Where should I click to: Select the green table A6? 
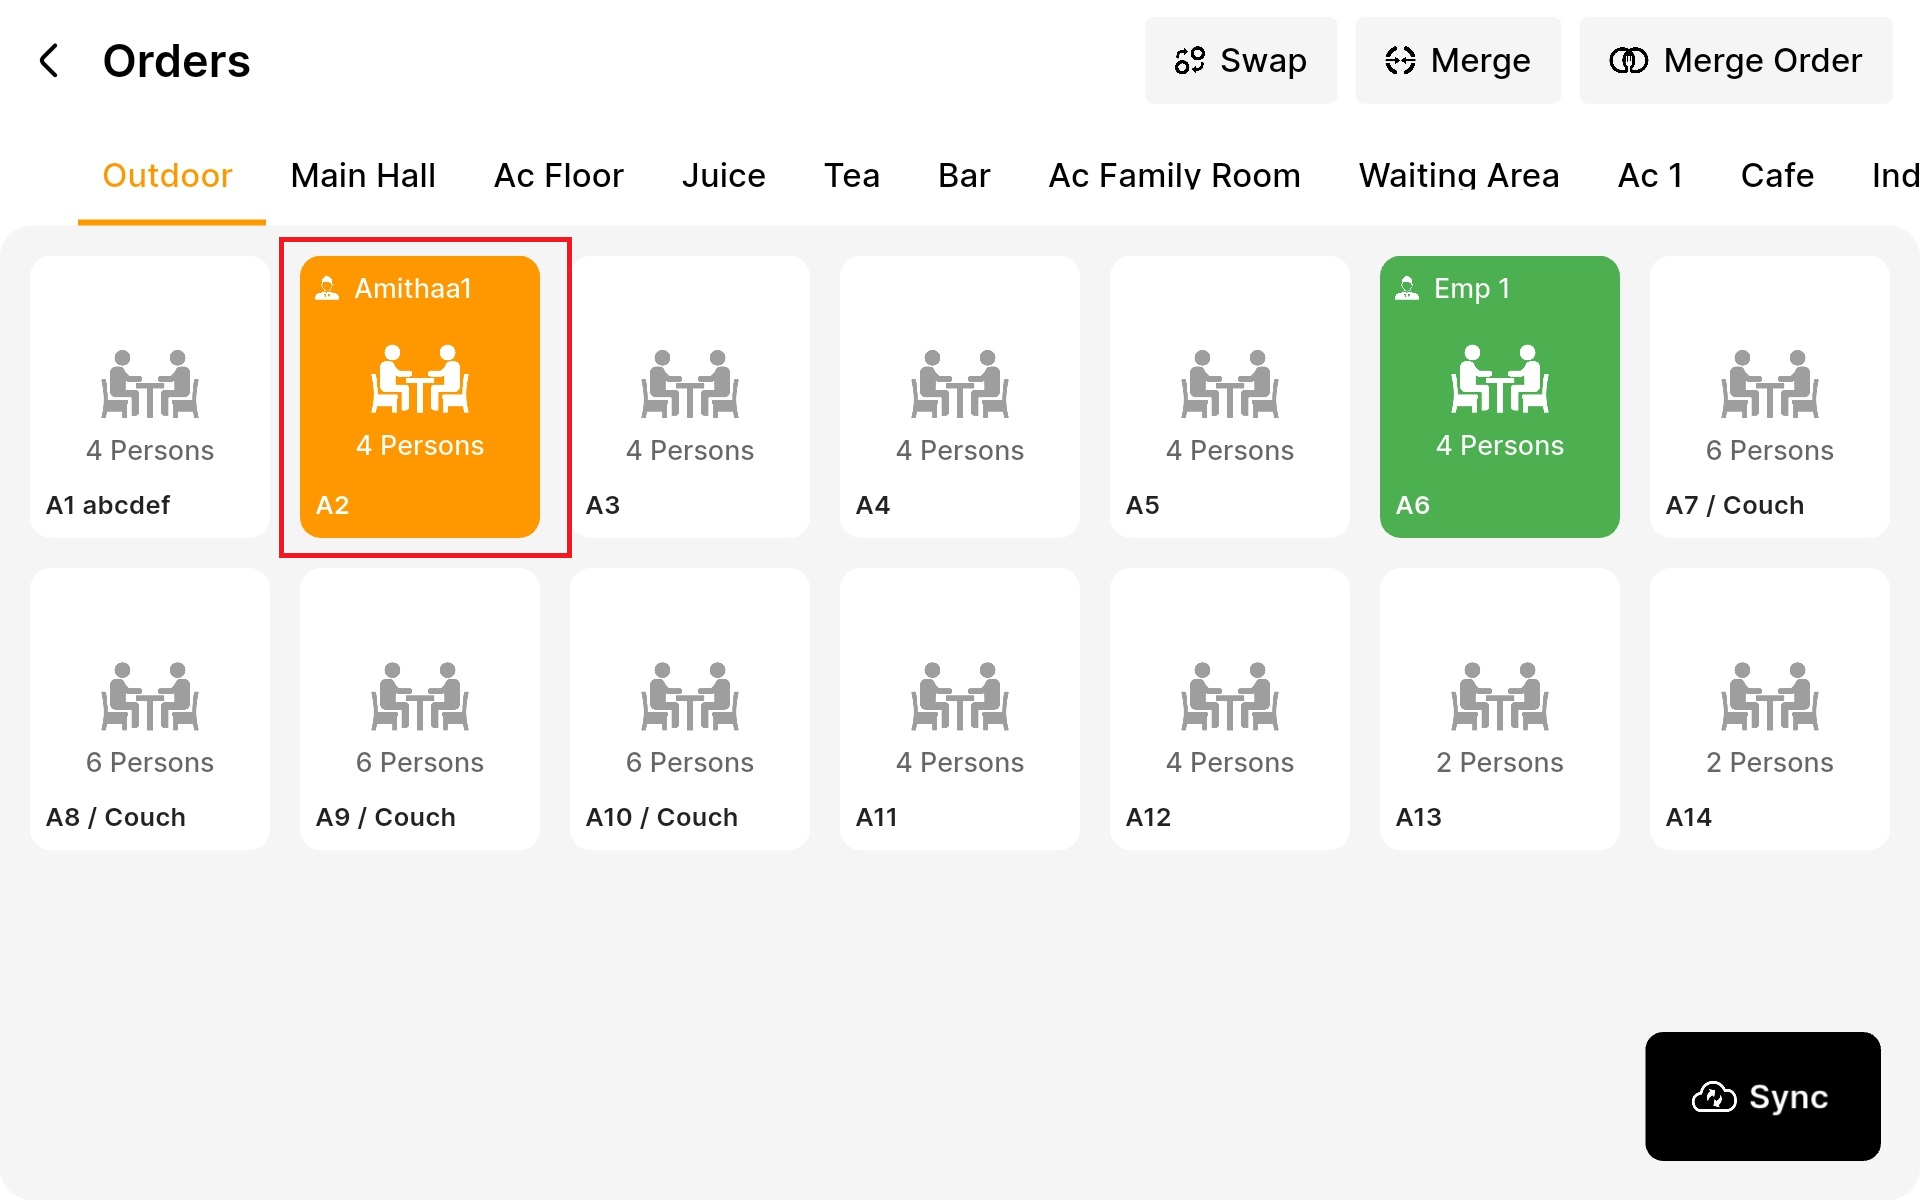[x=1499, y=397]
